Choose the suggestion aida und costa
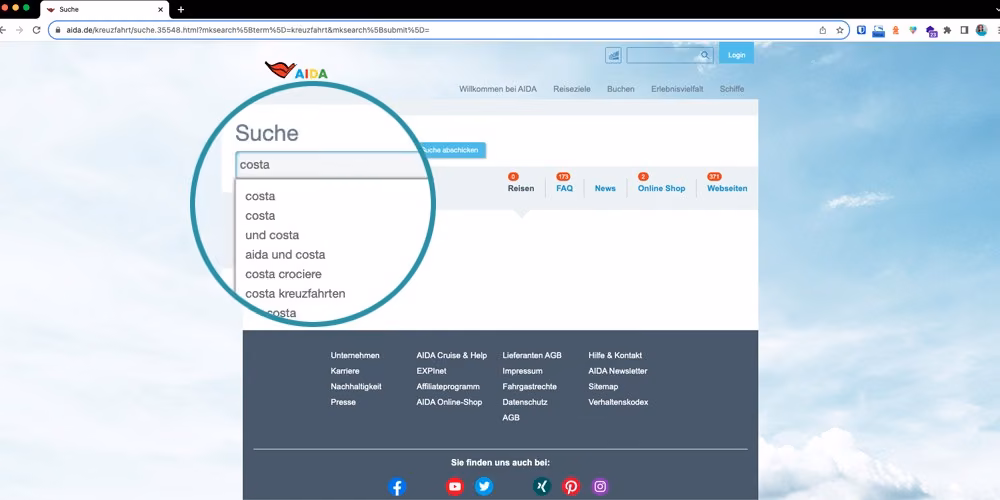 tap(285, 254)
